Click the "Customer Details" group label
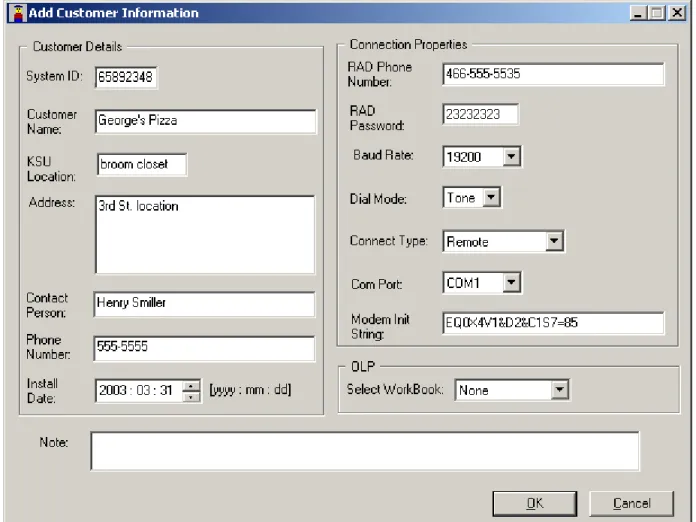The height and width of the screenshot is (522, 696). [77, 47]
